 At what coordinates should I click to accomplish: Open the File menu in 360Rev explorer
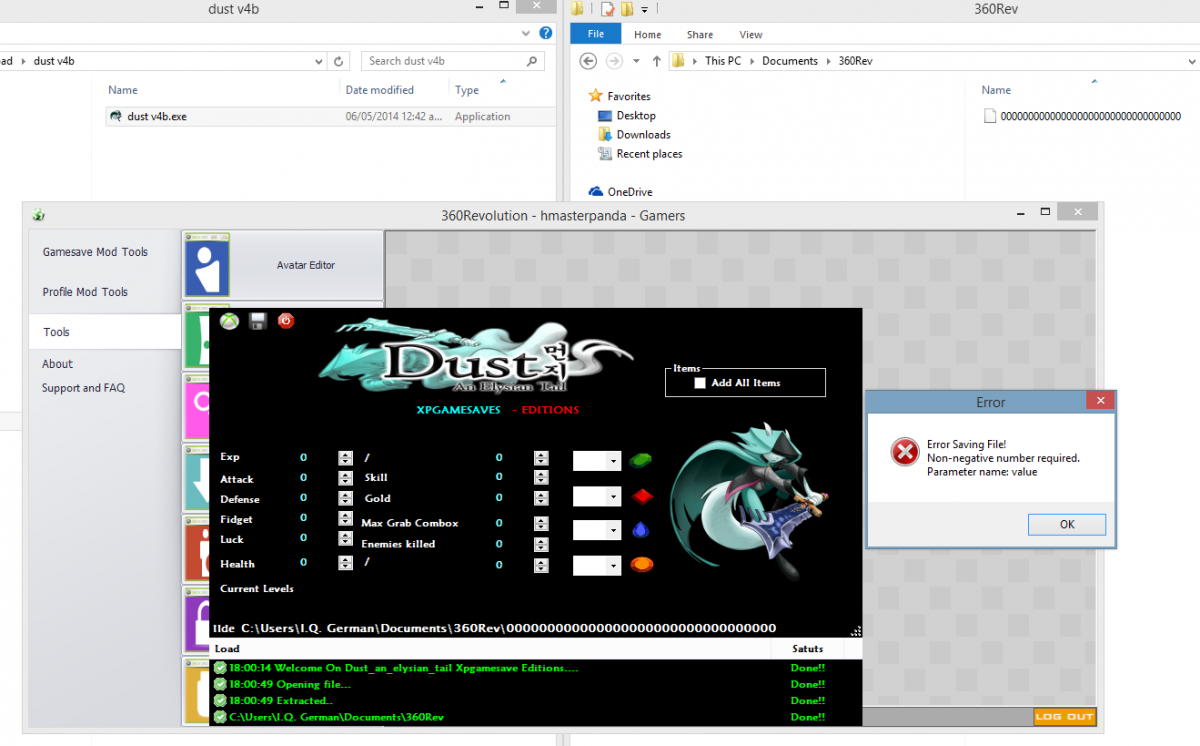(x=595, y=34)
